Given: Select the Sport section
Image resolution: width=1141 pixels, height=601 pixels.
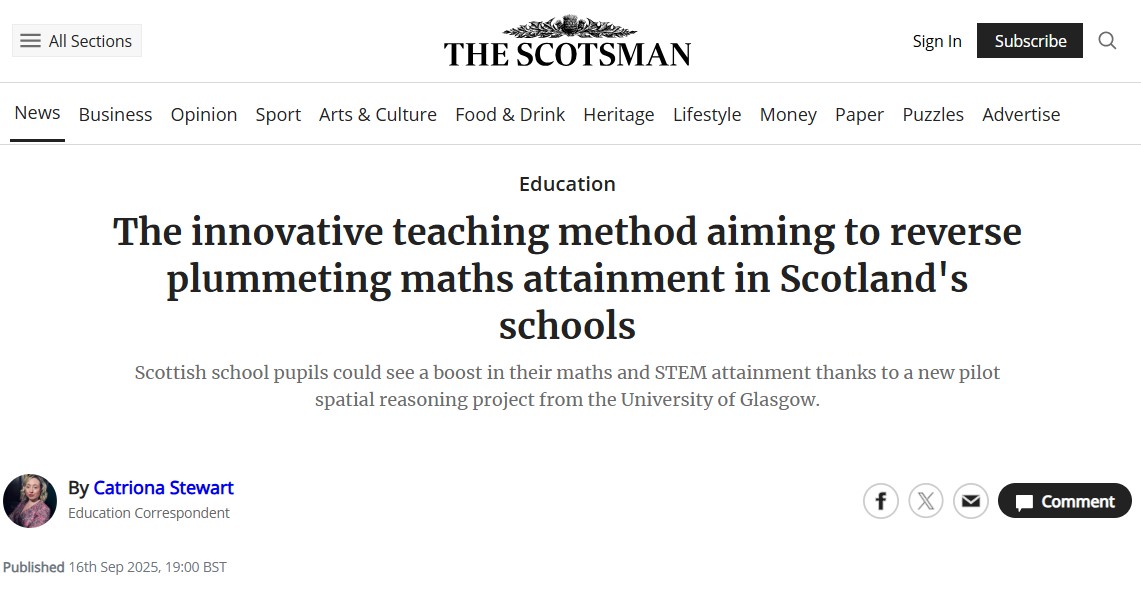Looking at the screenshot, I should tap(278, 115).
